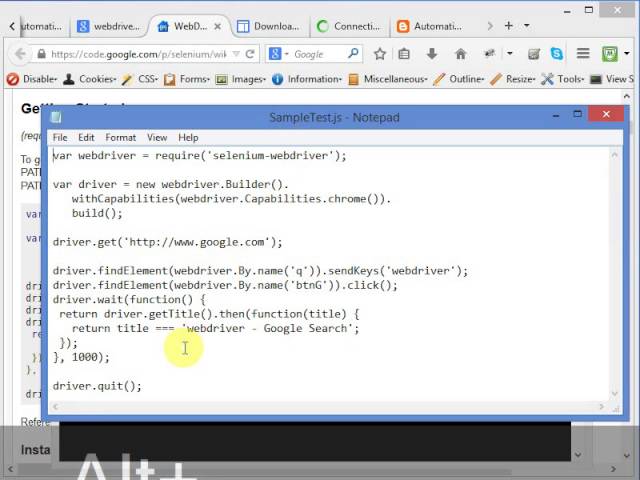Open the Outline developer toolbar menu
This screenshot has width=640, height=480.
459,79
